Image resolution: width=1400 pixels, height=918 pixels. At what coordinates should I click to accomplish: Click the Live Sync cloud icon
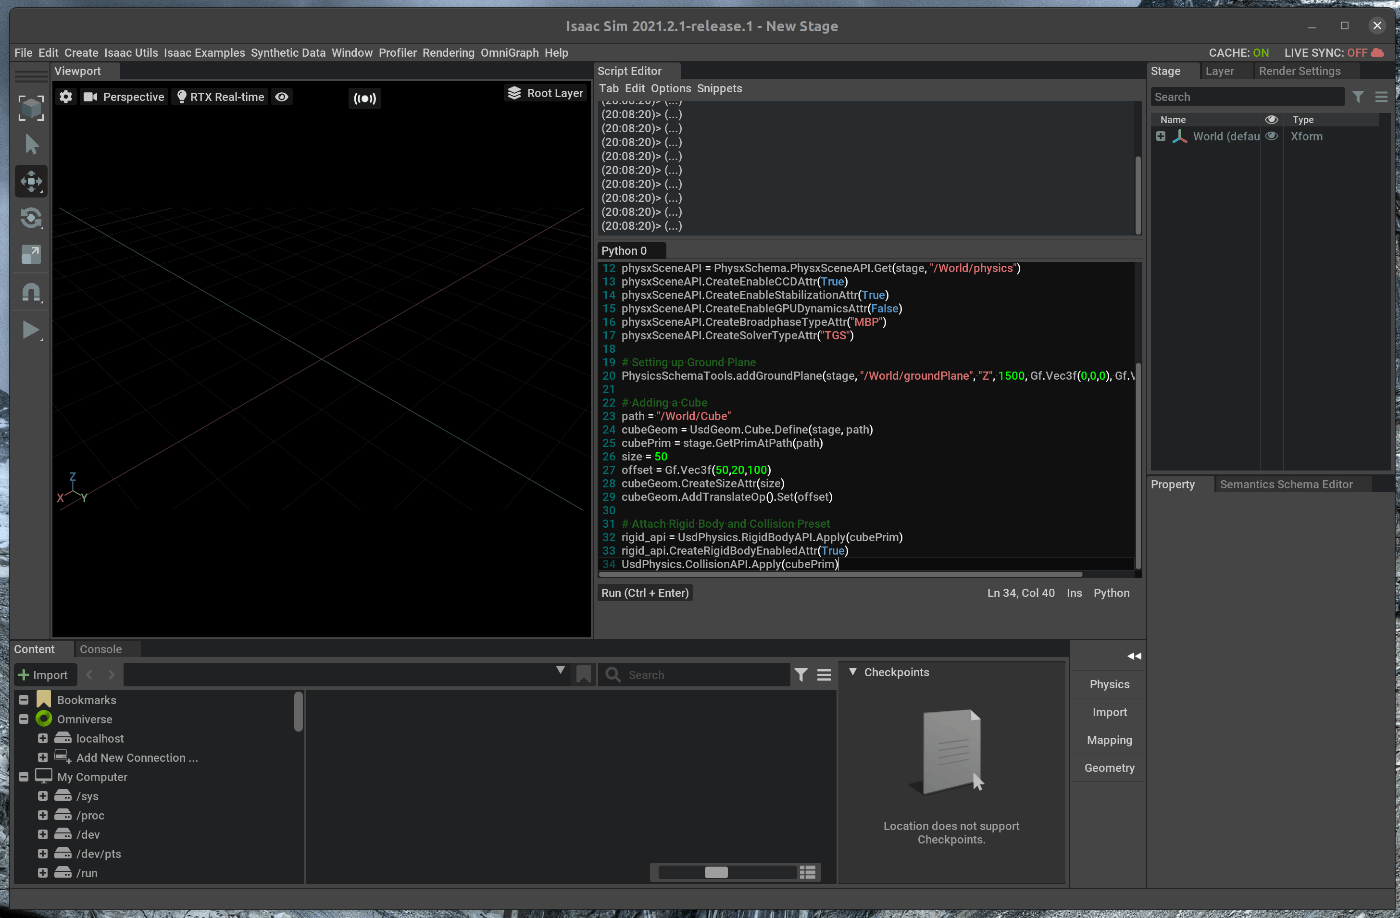pos(1378,53)
